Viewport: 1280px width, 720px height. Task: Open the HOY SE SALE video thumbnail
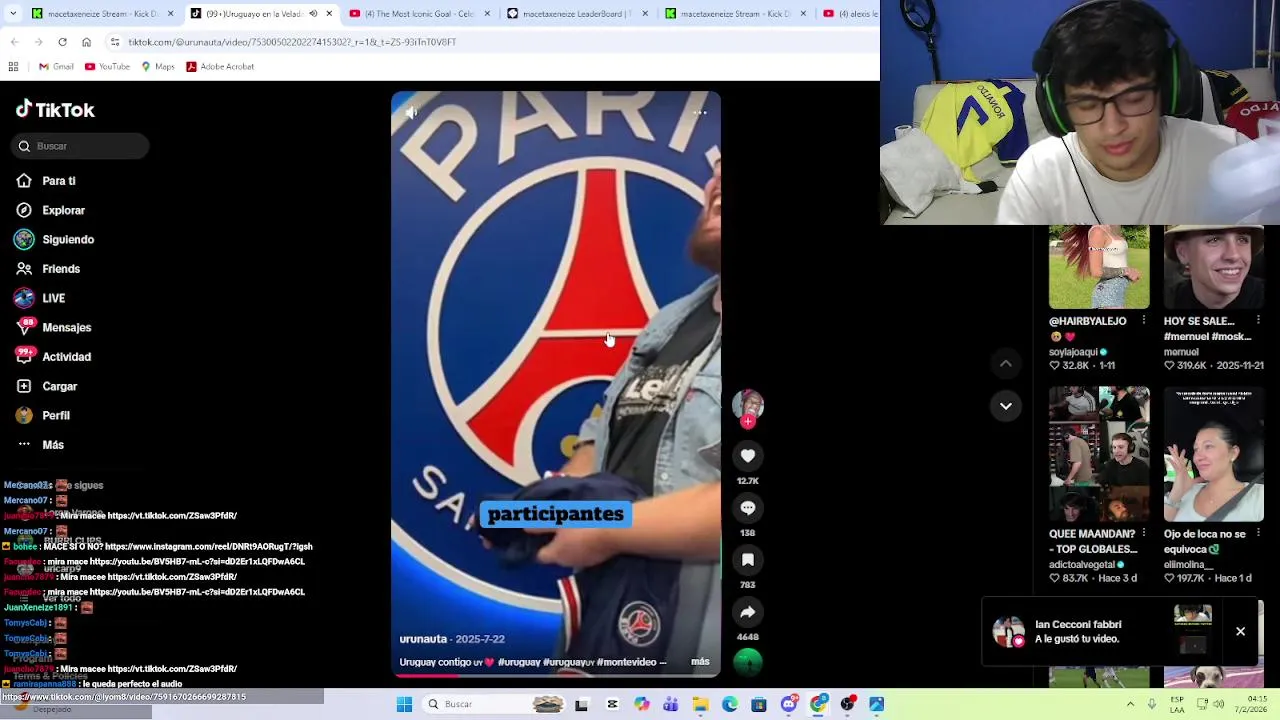[1214, 267]
